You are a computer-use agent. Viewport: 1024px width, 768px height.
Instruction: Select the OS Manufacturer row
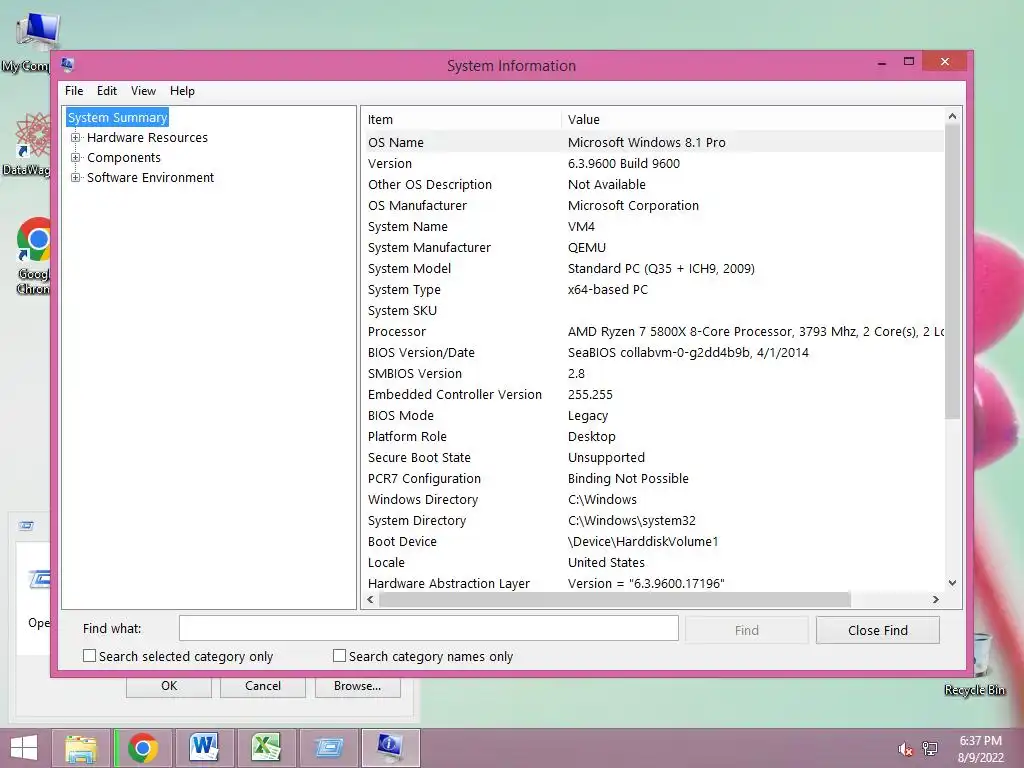click(653, 205)
